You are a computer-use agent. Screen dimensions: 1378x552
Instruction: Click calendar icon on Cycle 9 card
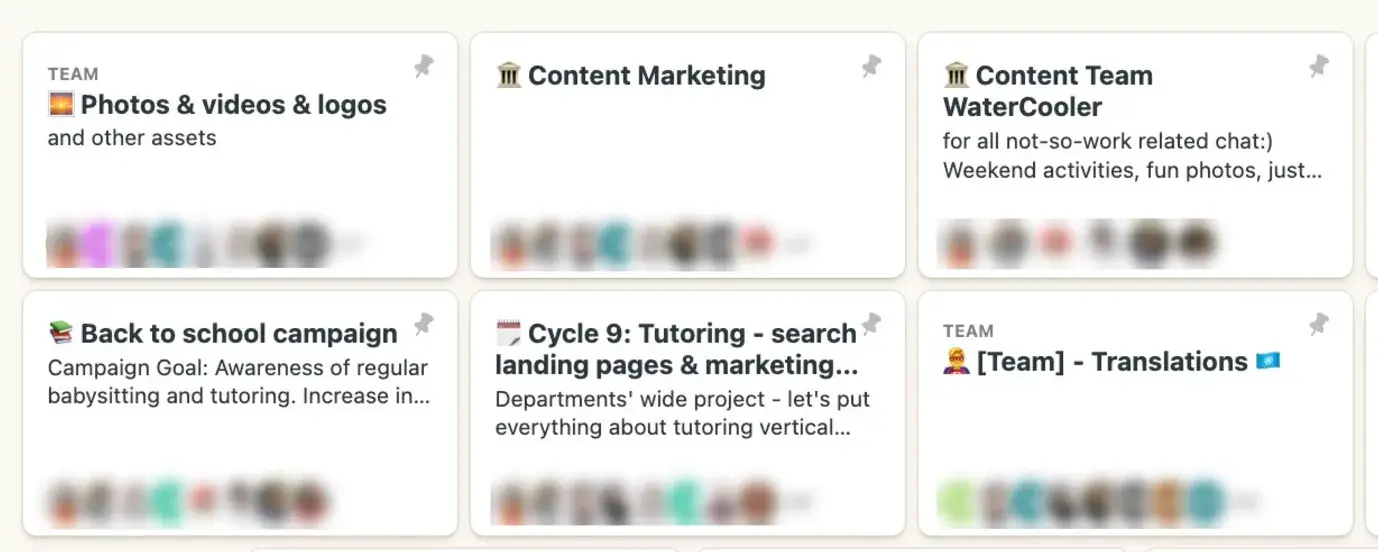(509, 333)
